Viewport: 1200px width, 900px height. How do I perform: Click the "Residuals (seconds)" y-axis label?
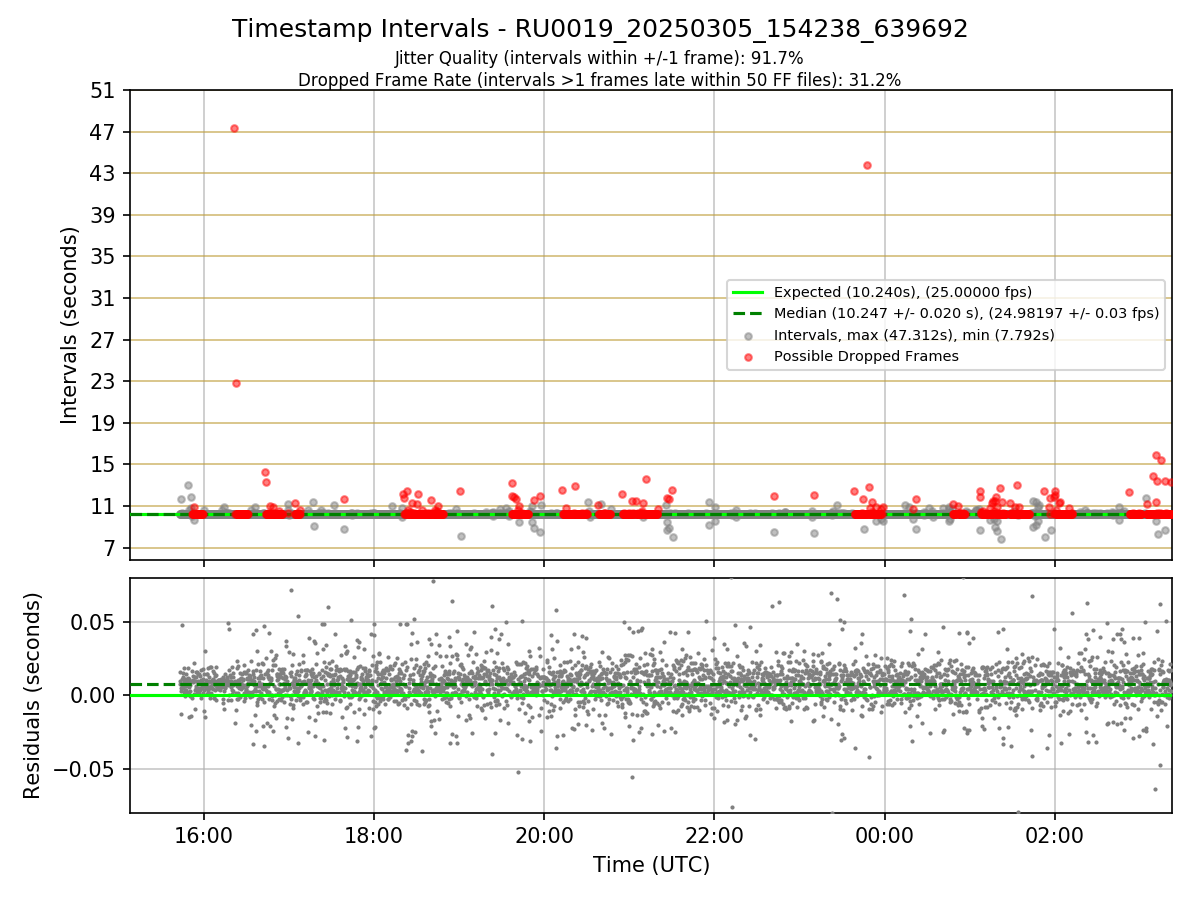33,695
